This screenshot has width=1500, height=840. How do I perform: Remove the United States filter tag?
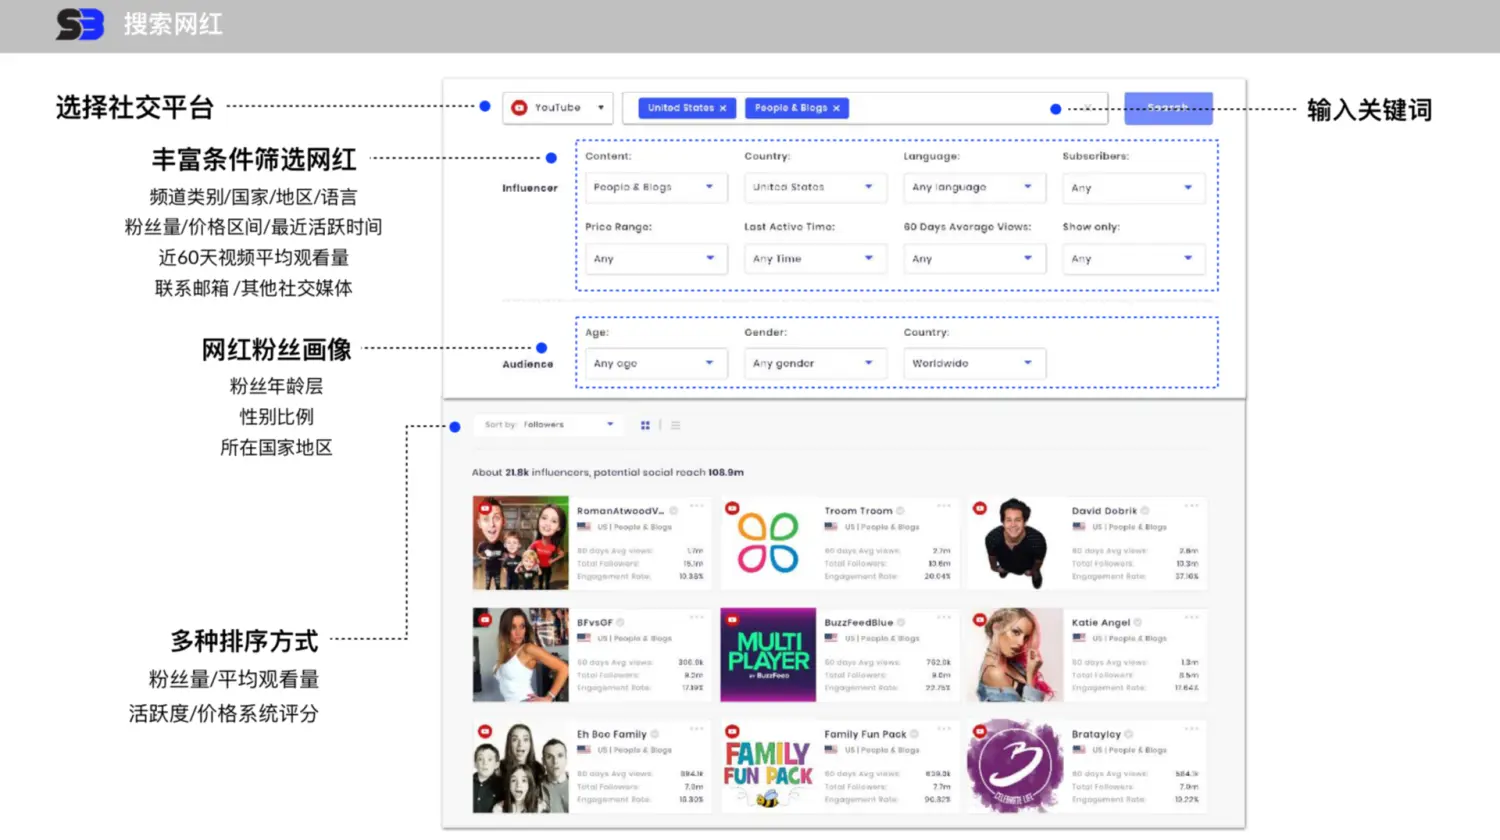coord(723,108)
